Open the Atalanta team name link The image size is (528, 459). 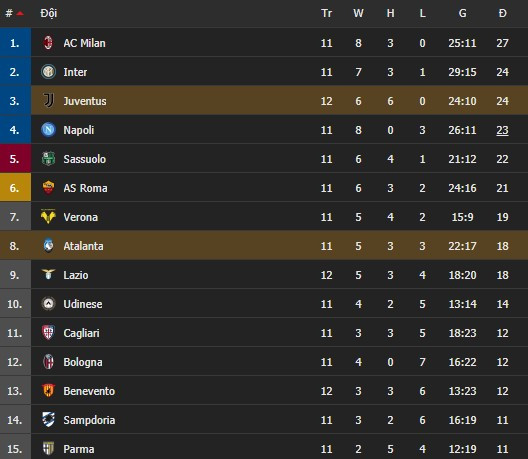(83, 246)
